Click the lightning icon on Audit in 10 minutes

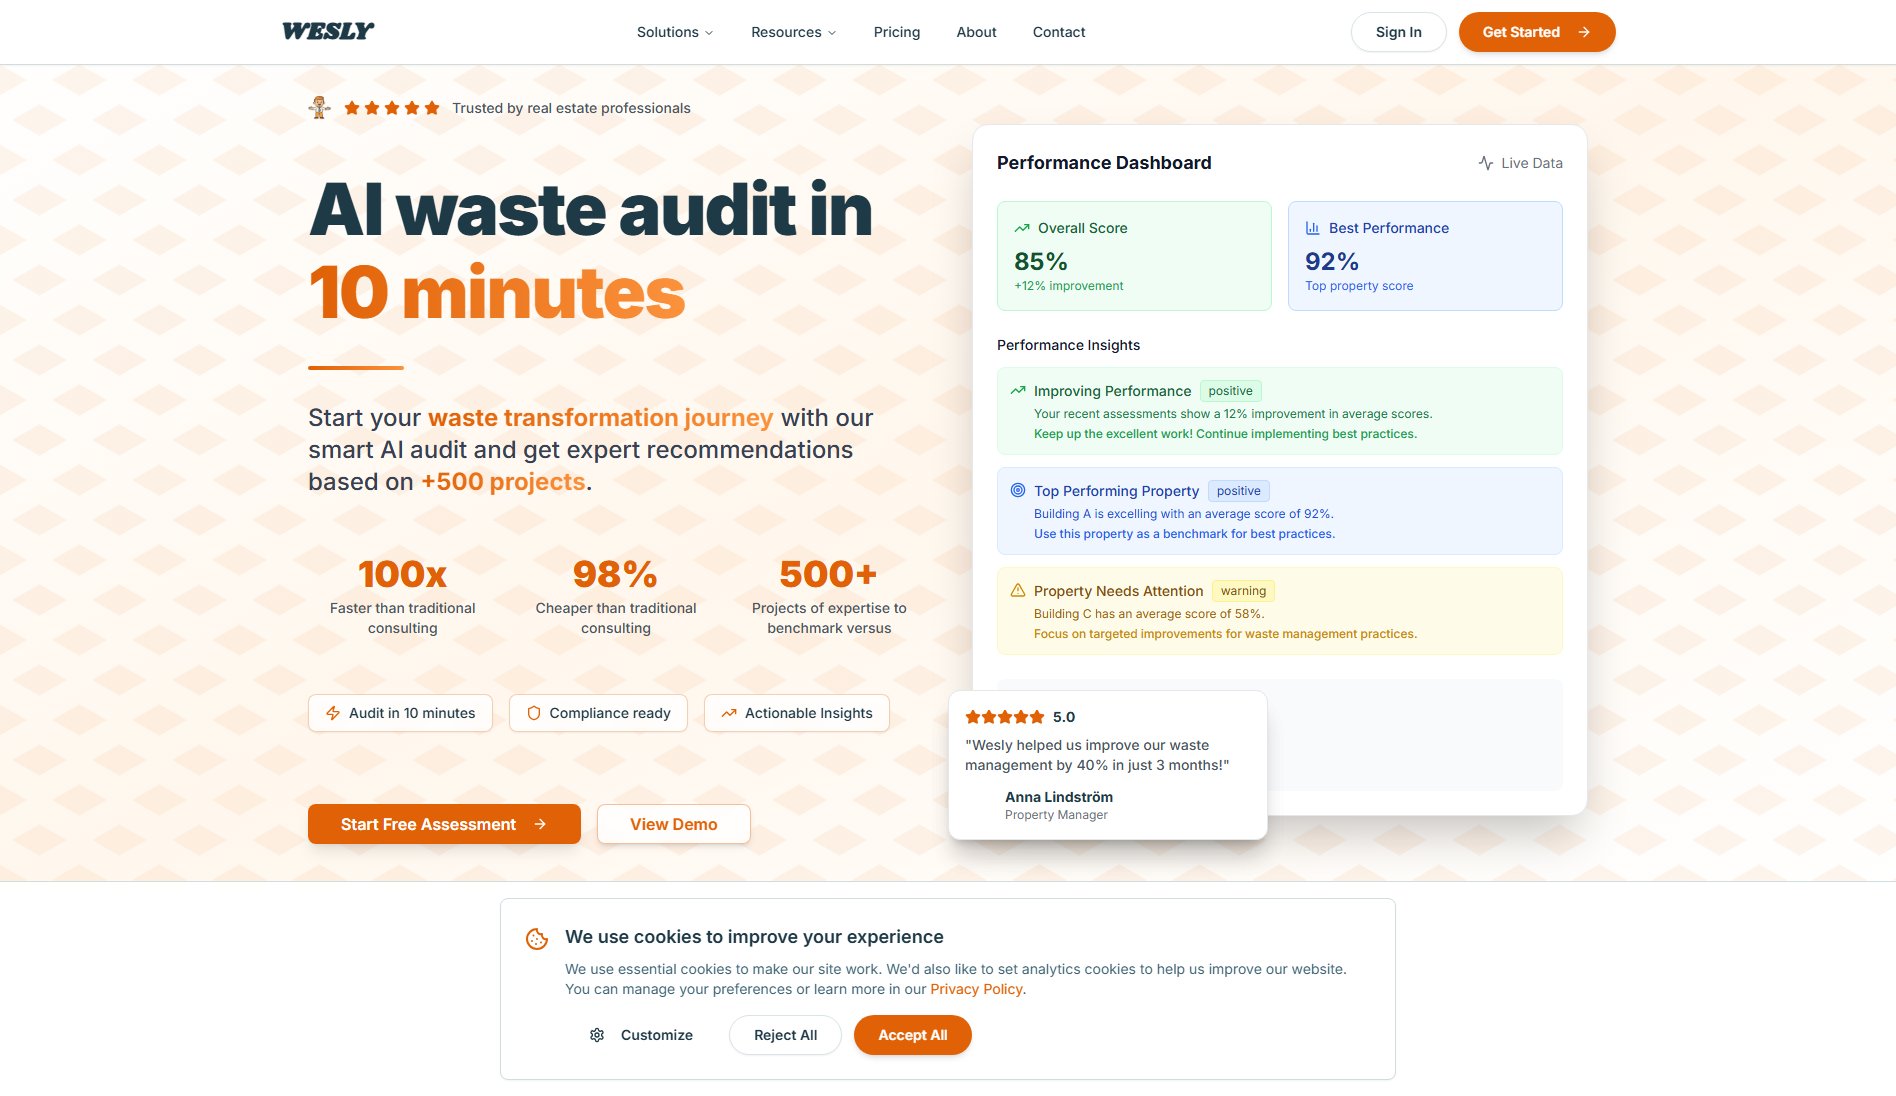(x=333, y=713)
